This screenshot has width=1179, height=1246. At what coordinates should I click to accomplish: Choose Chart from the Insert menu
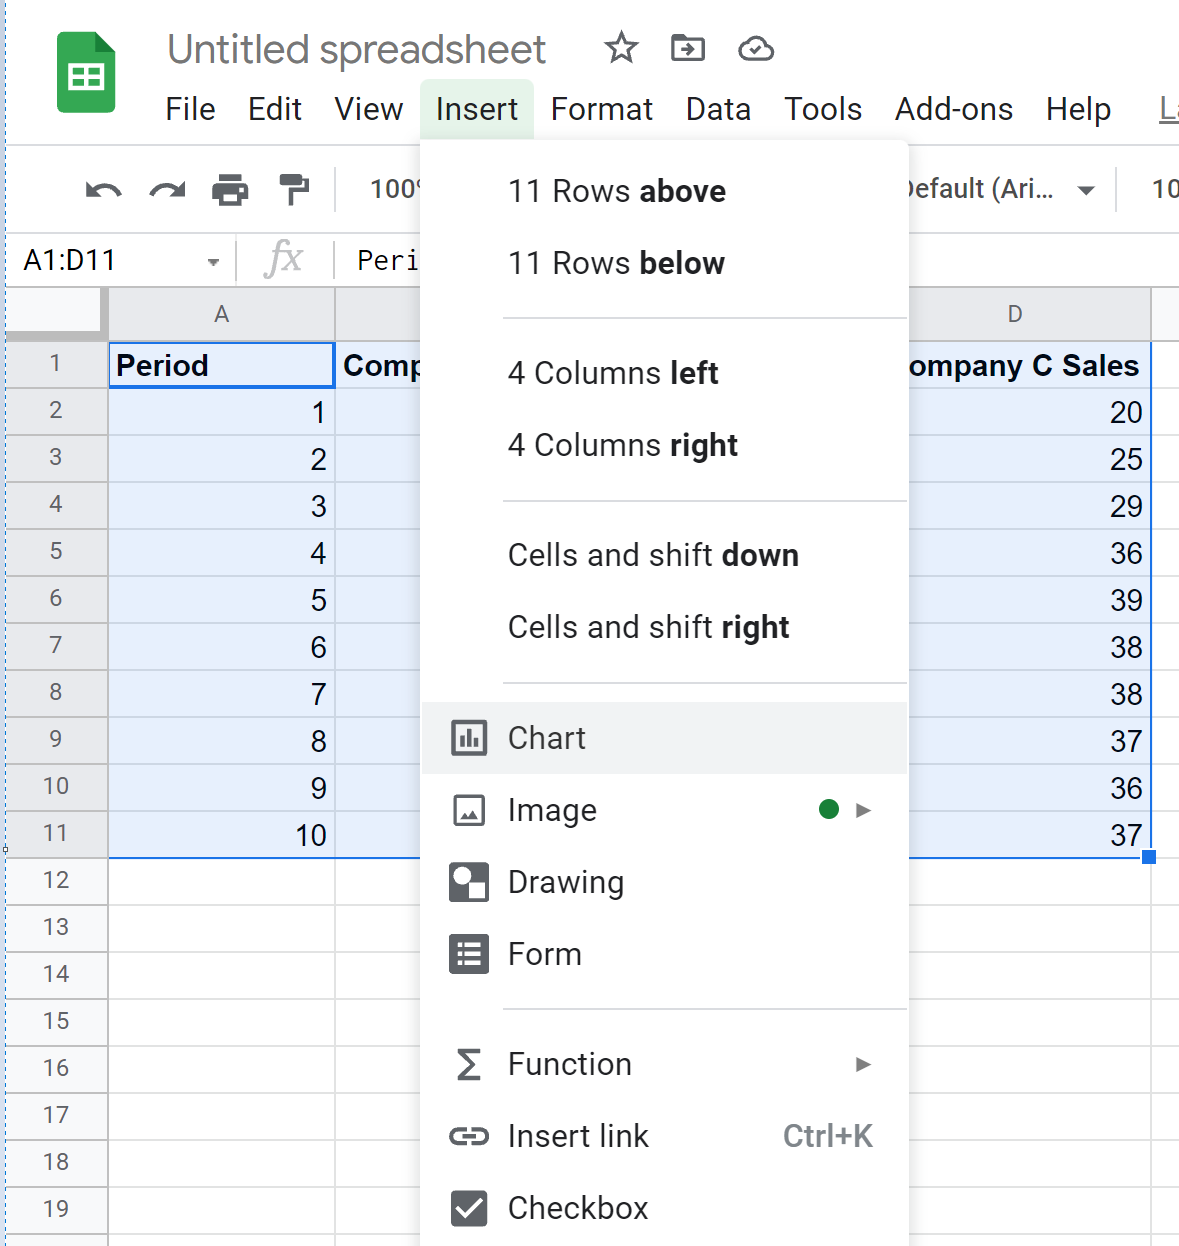click(547, 738)
